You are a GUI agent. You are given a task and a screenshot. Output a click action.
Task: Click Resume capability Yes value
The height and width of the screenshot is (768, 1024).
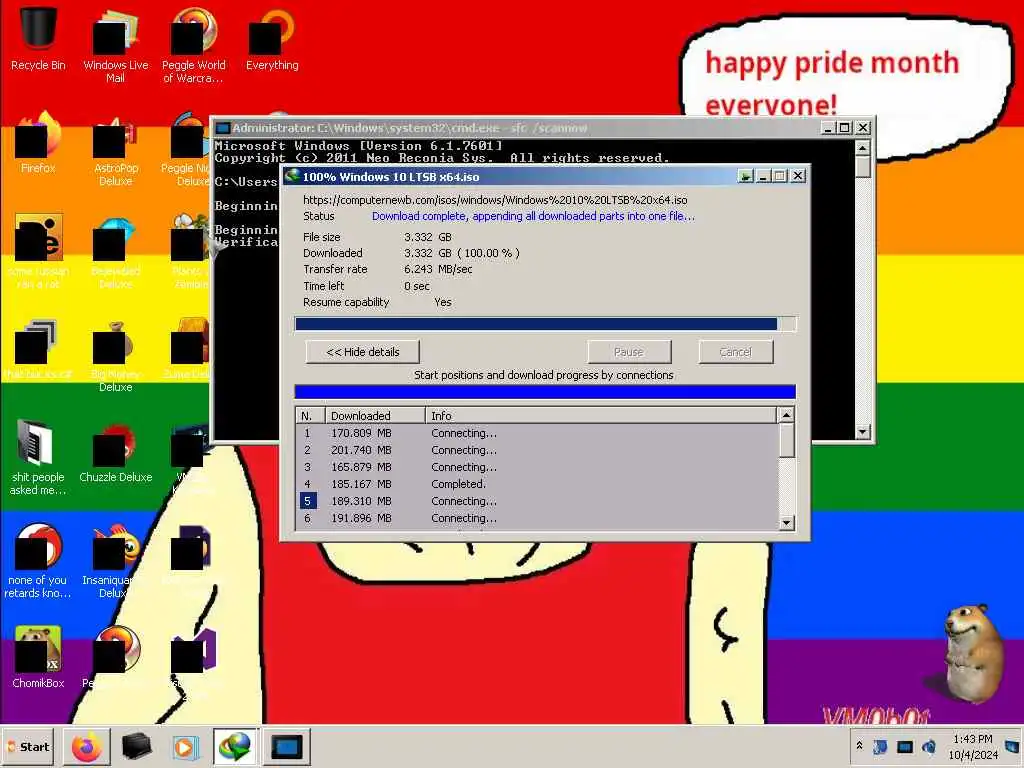click(443, 302)
